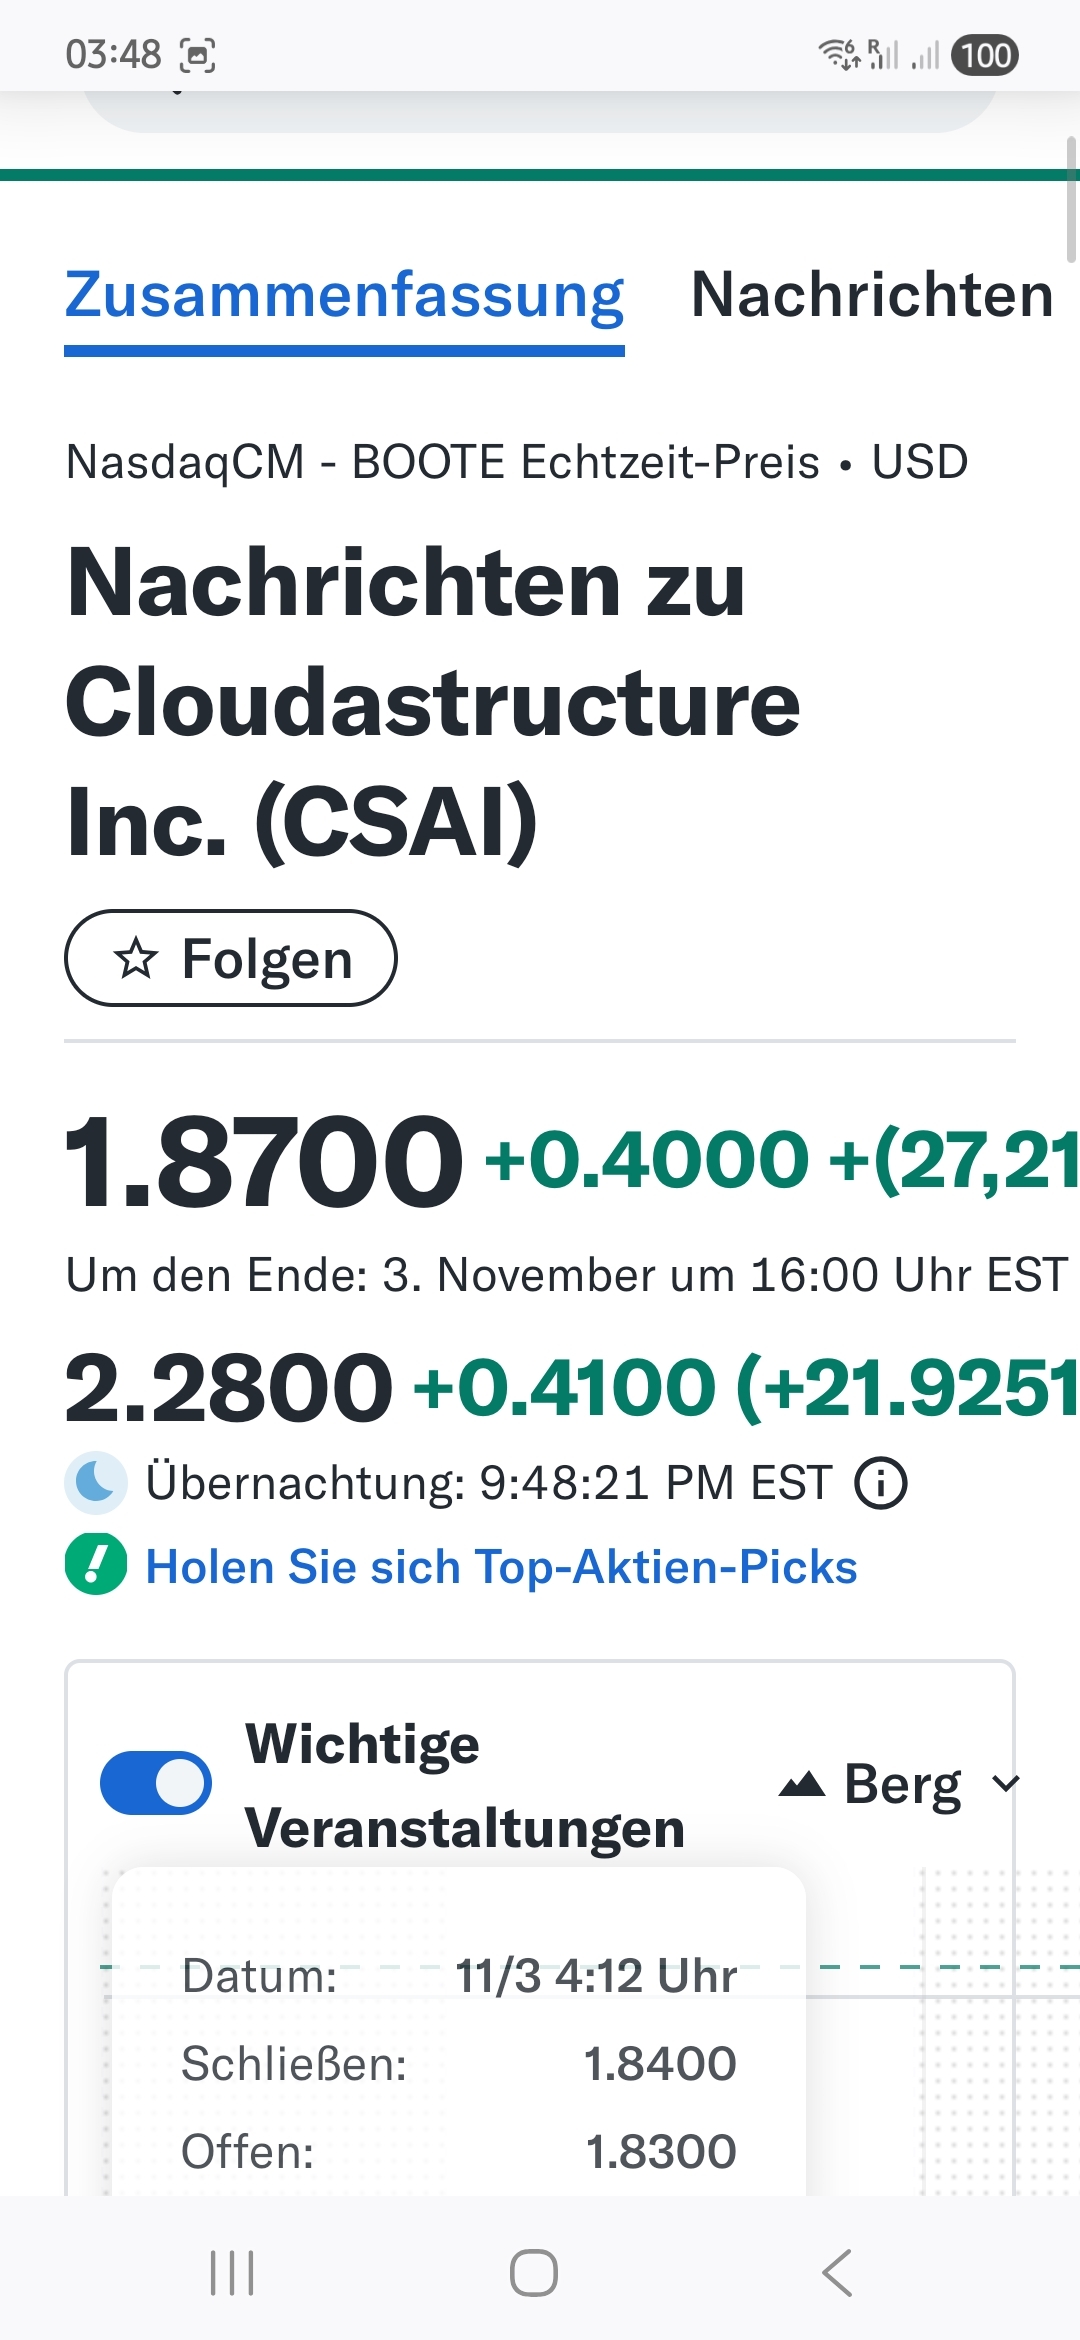Select the mountain chart icon next to Berg
The width and height of the screenshot is (1080, 2340).
coord(802,1782)
